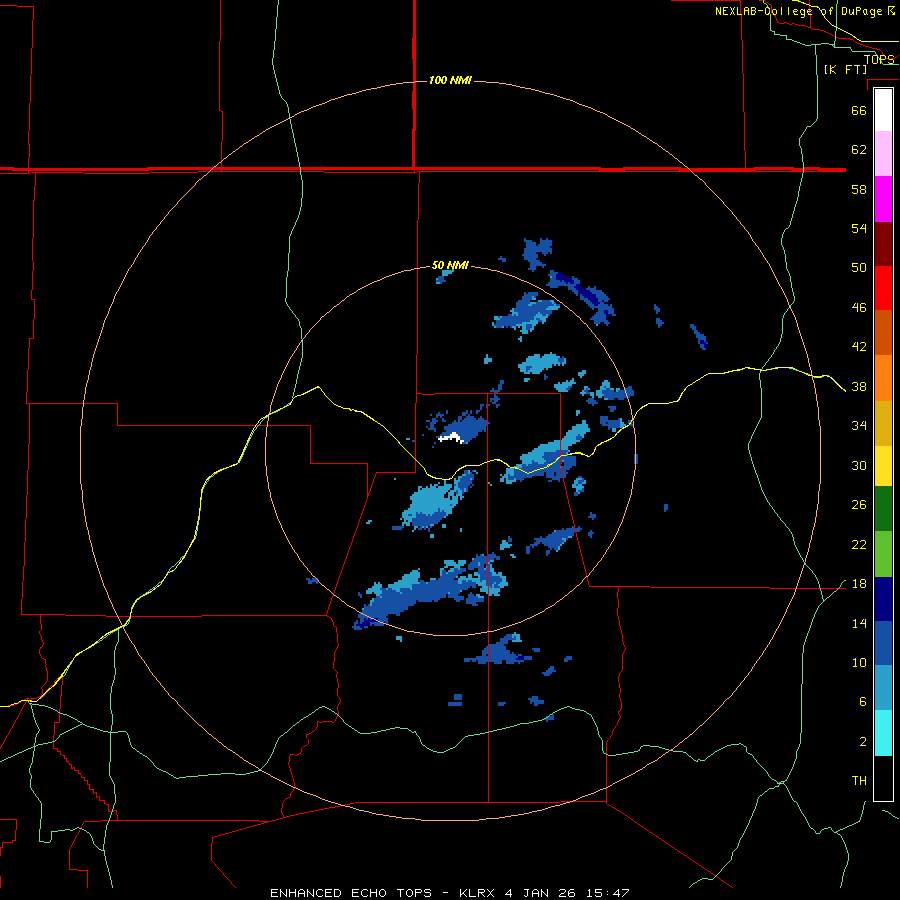Click the light green legend swatch
The height and width of the screenshot is (900, 900).
tap(883, 554)
